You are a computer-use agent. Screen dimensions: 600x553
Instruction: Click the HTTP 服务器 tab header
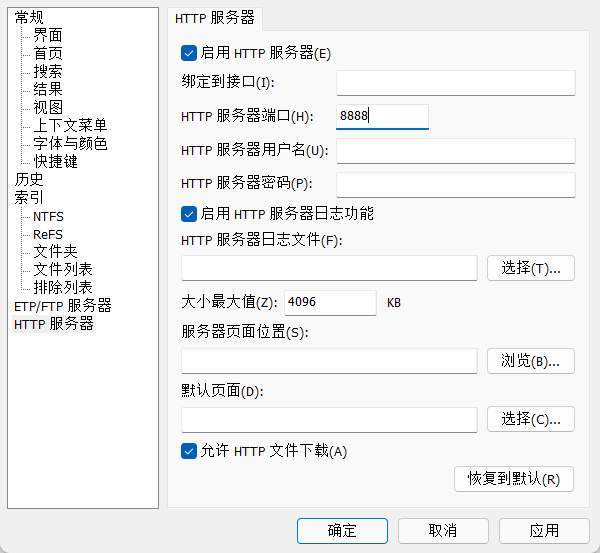tap(214, 18)
